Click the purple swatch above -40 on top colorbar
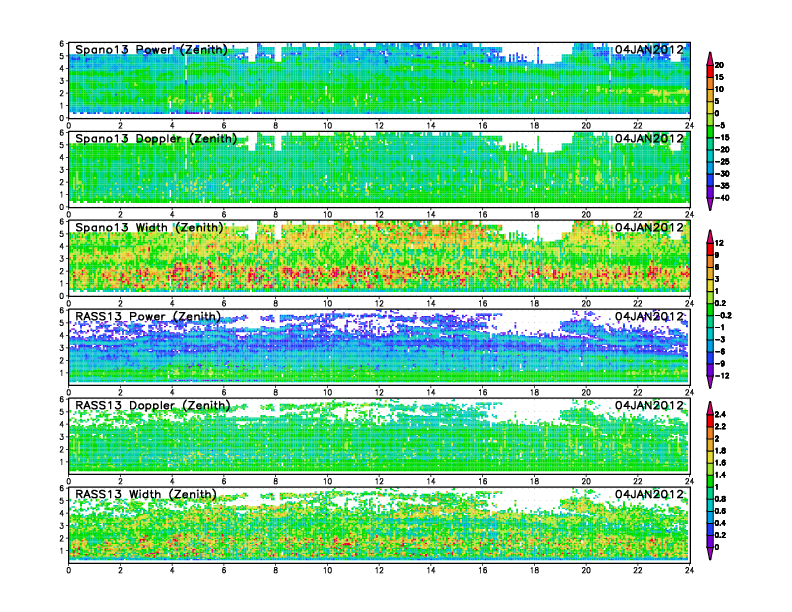The width and height of the screenshot is (792, 612). pos(710,192)
